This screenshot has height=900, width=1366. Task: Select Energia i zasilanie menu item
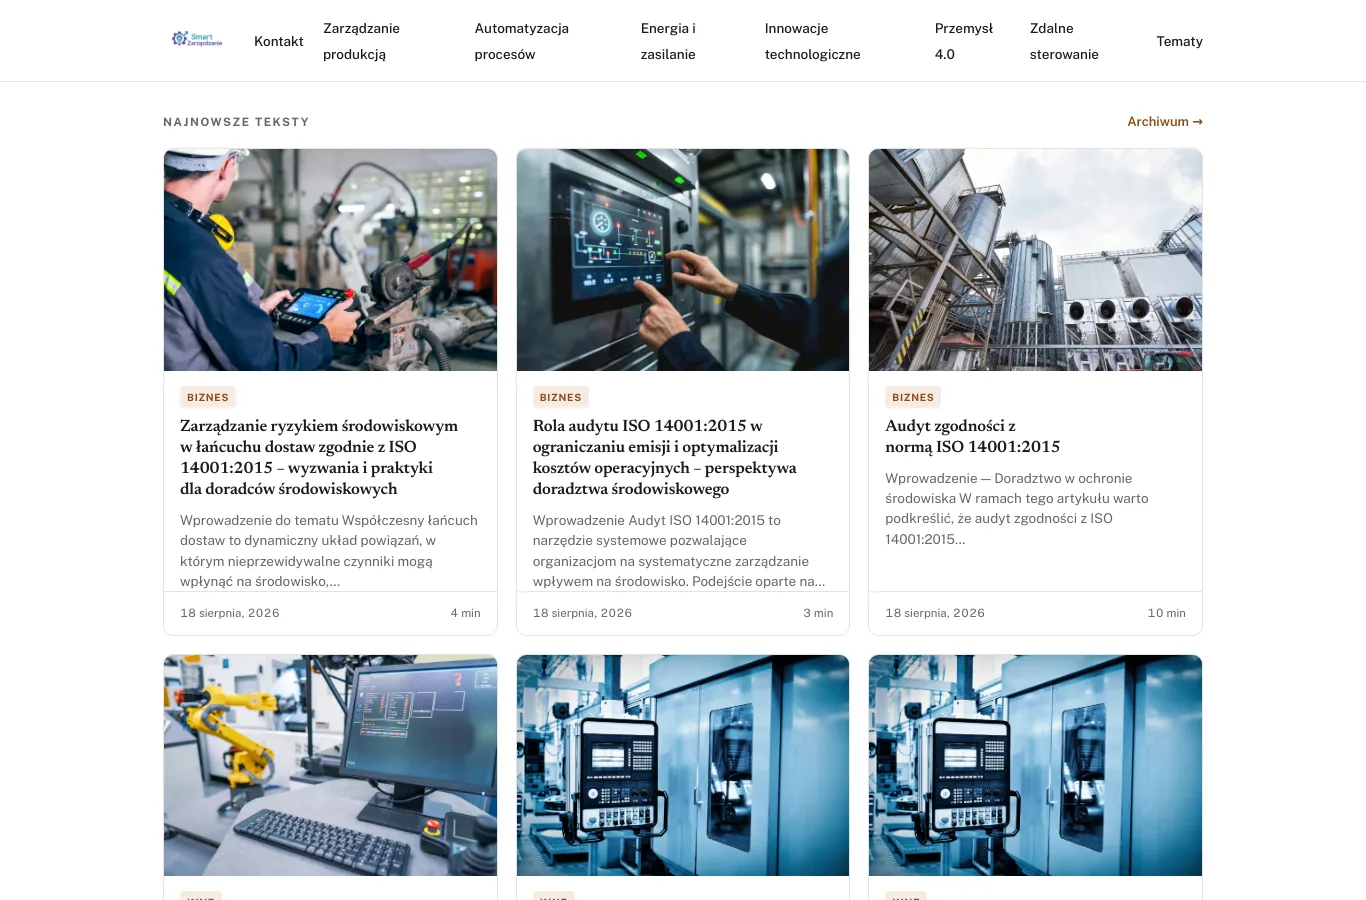click(x=668, y=41)
